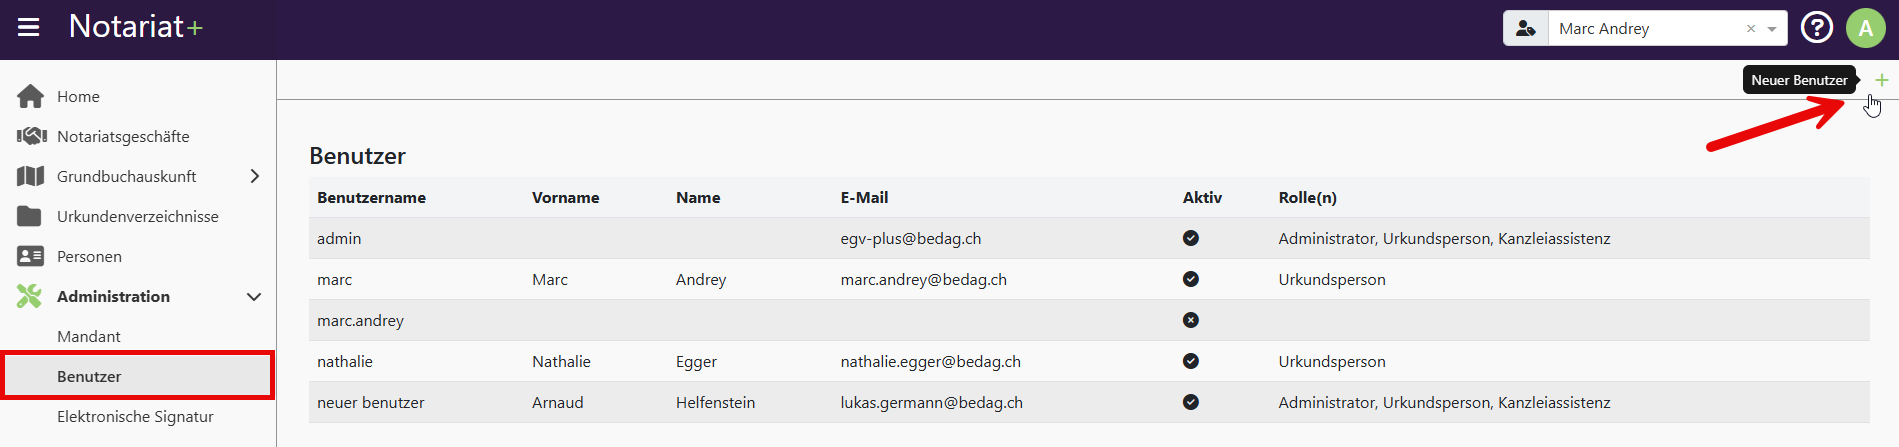Click the Notariatsgeschäfte handshake icon

(x=31, y=136)
